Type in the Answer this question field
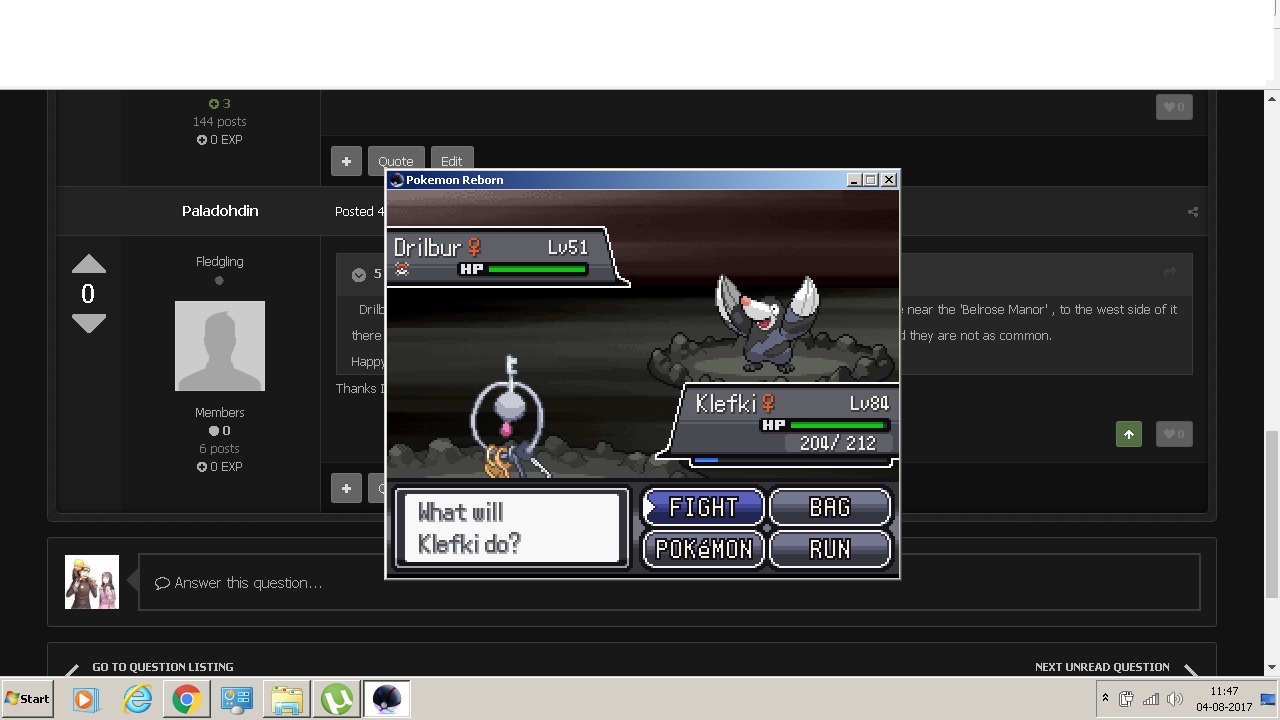 click(669, 582)
